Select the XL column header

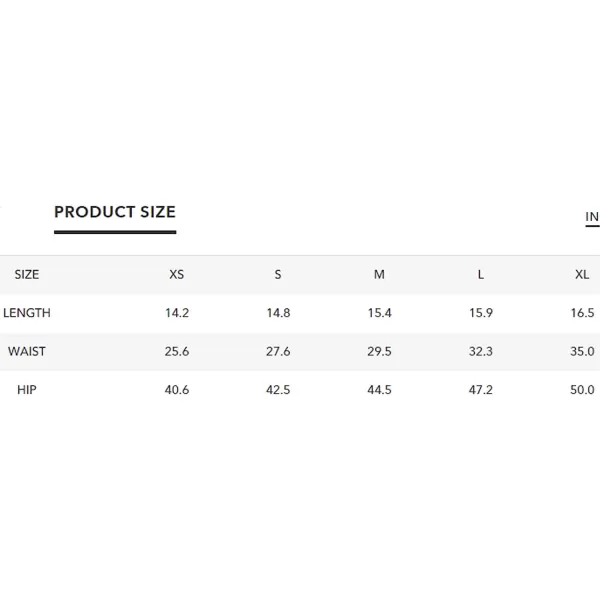point(582,274)
